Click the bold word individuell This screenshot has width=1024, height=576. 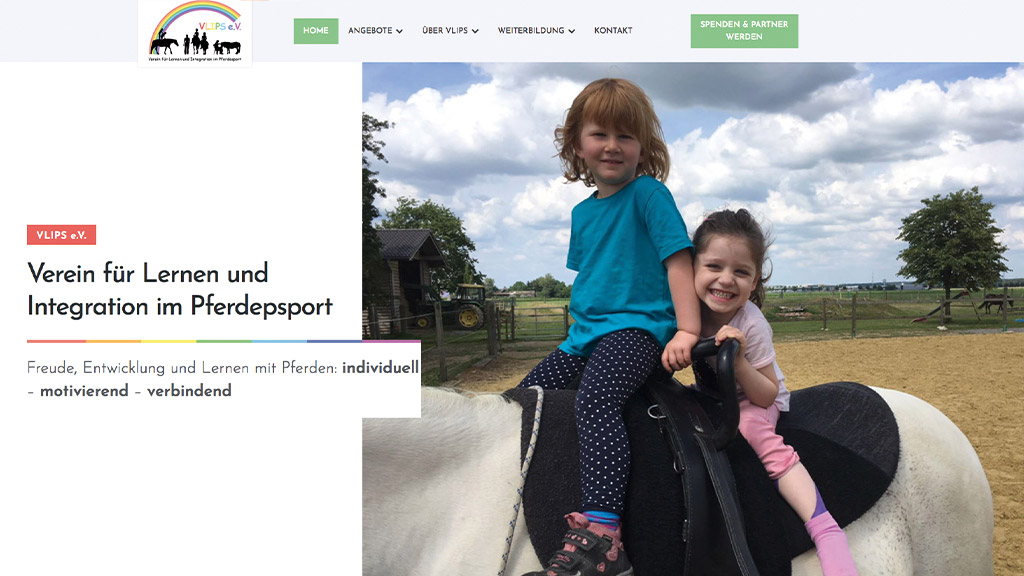(x=380, y=368)
